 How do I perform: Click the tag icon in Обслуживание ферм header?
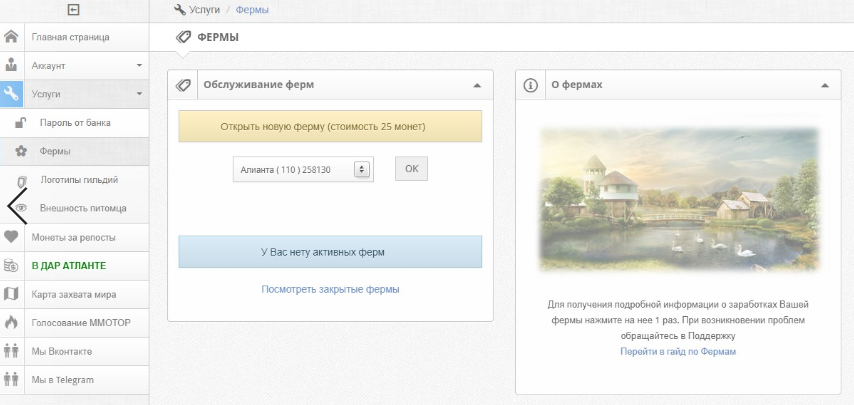point(183,85)
